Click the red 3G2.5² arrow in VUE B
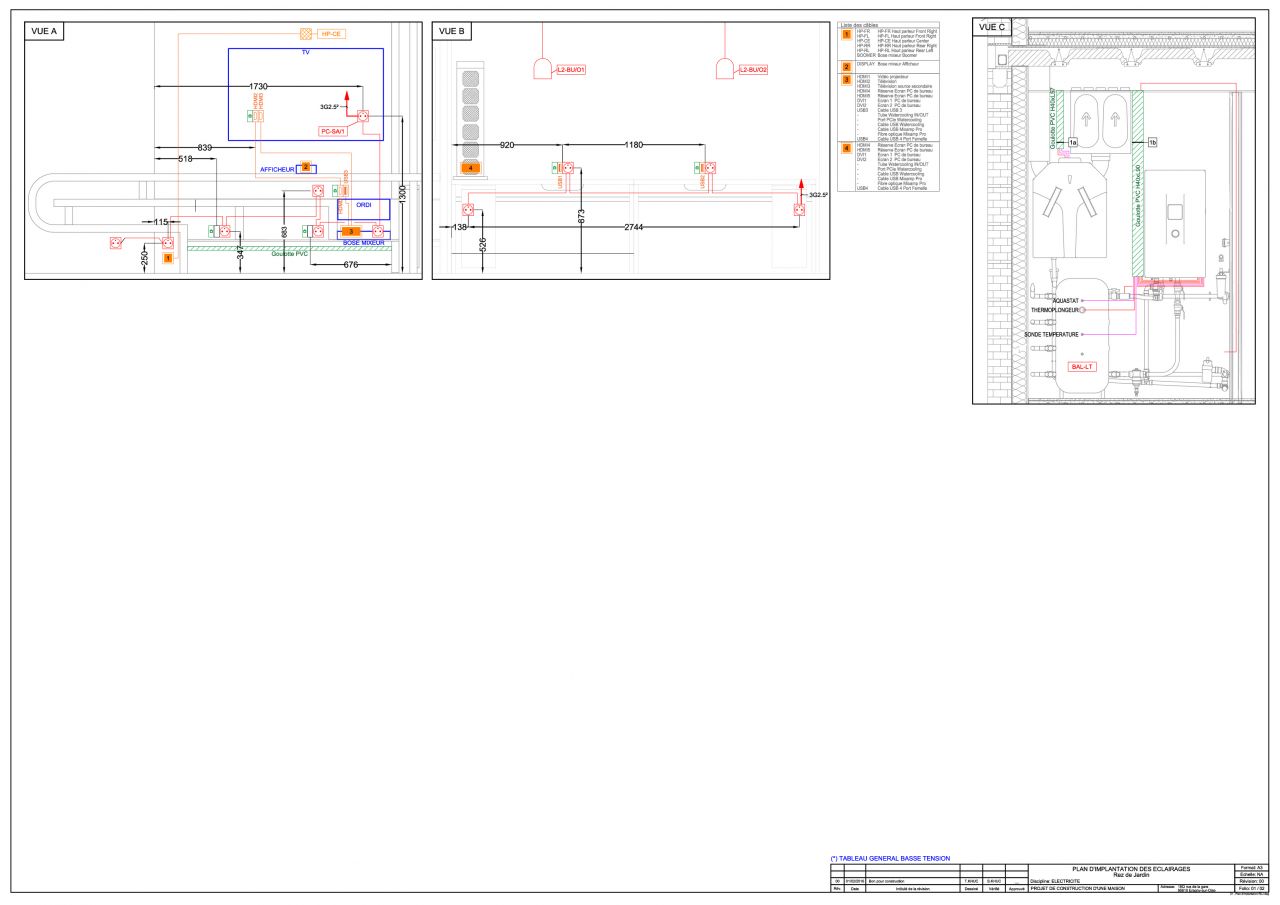Image resolution: width=1280 pixels, height=905 pixels. click(802, 190)
